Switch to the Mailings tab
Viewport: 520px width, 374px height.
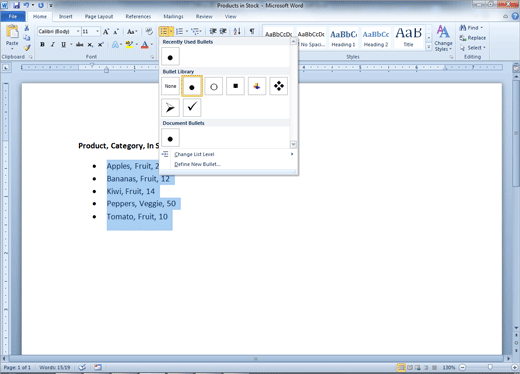(173, 16)
